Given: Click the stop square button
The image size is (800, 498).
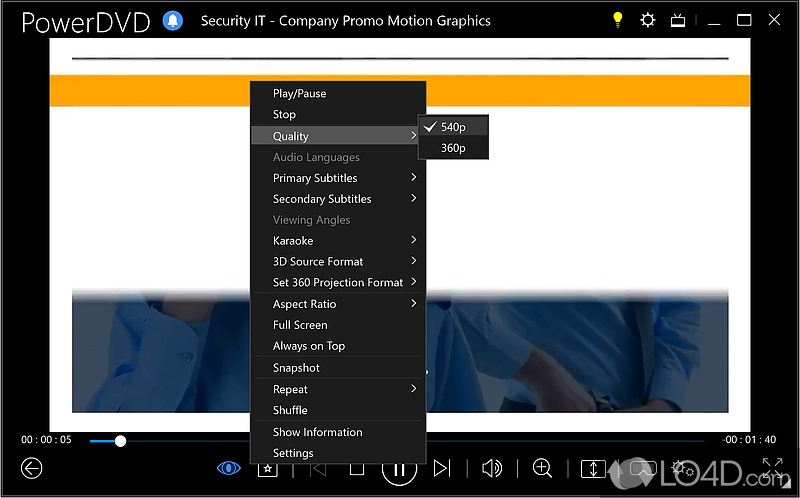Looking at the screenshot, I should pos(357,469).
